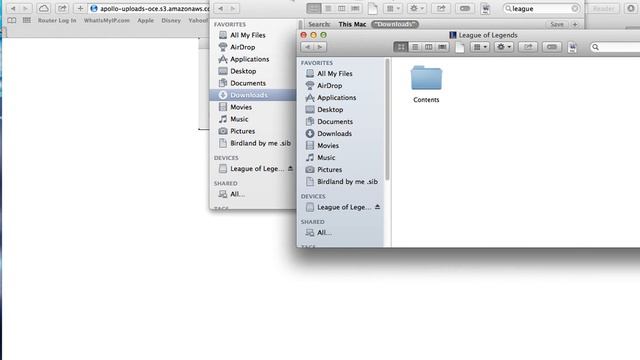Click Edit Tags button in the league search window
The width and height of the screenshot is (640, 360).
[x=464, y=8]
